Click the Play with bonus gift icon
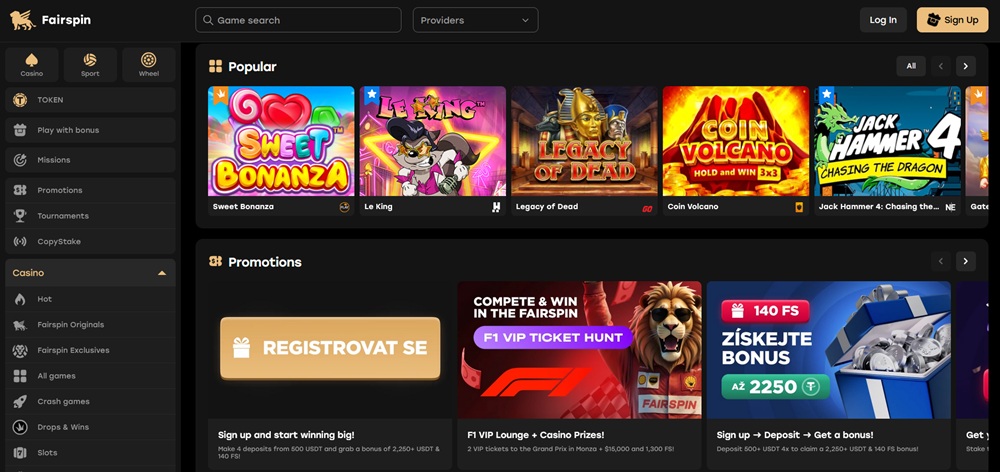The width and height of the screenshot is (1000, 472). (x=20, y=130)
